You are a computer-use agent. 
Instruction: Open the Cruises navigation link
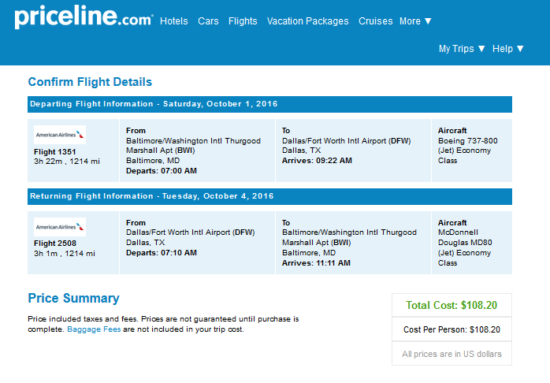(375, 21)
